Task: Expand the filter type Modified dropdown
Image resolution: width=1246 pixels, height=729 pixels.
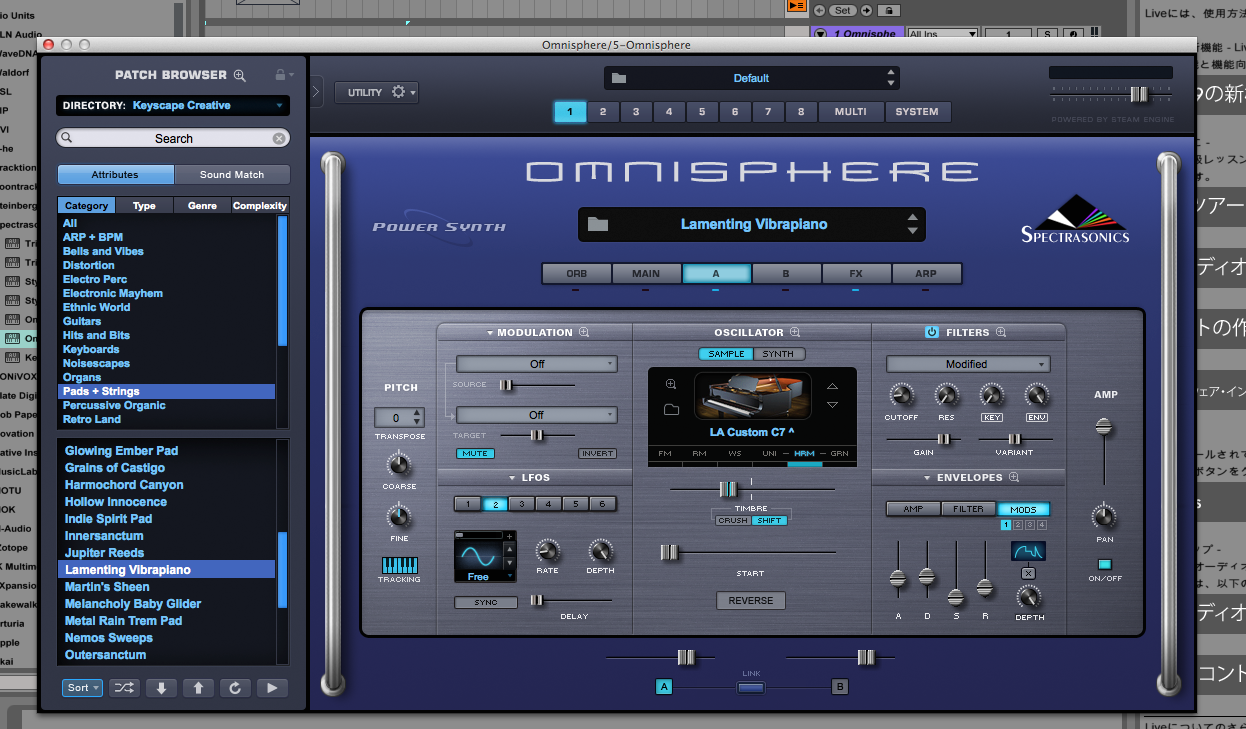Action: click(x=967, y=364)
